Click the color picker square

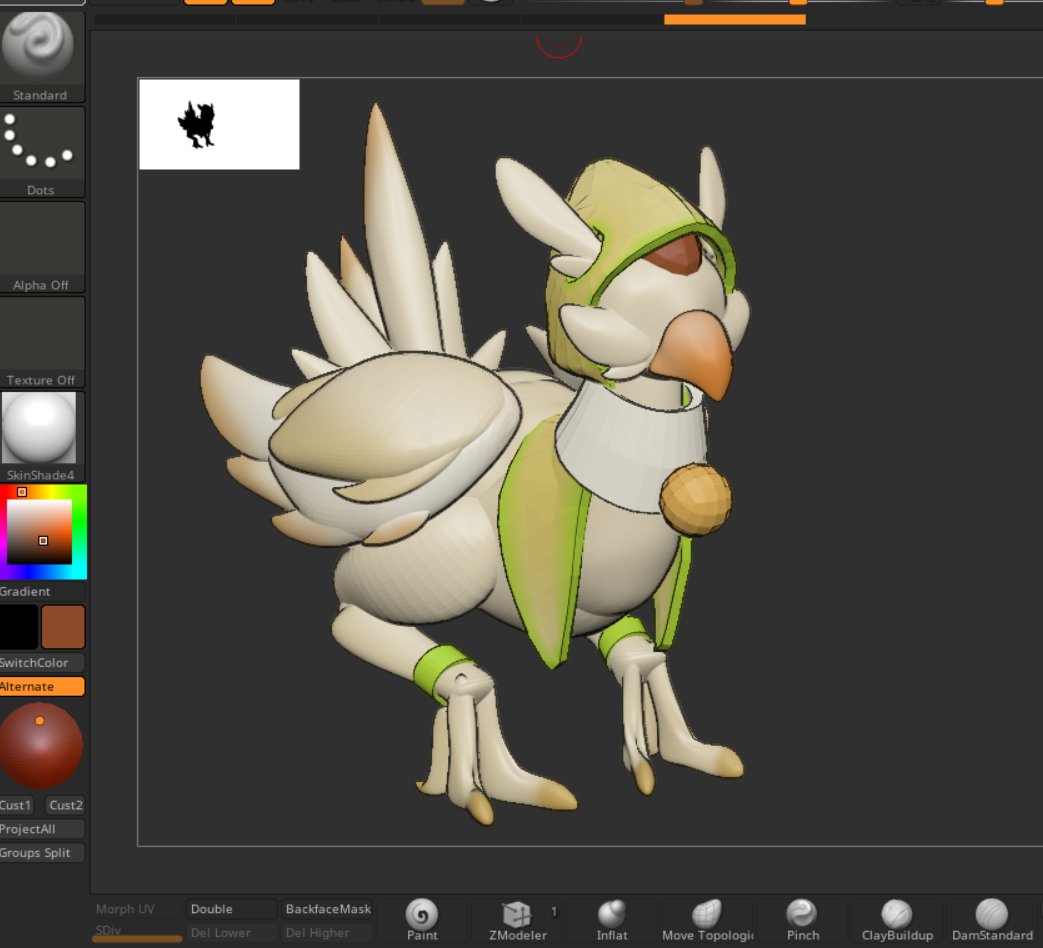click(39, 532)
